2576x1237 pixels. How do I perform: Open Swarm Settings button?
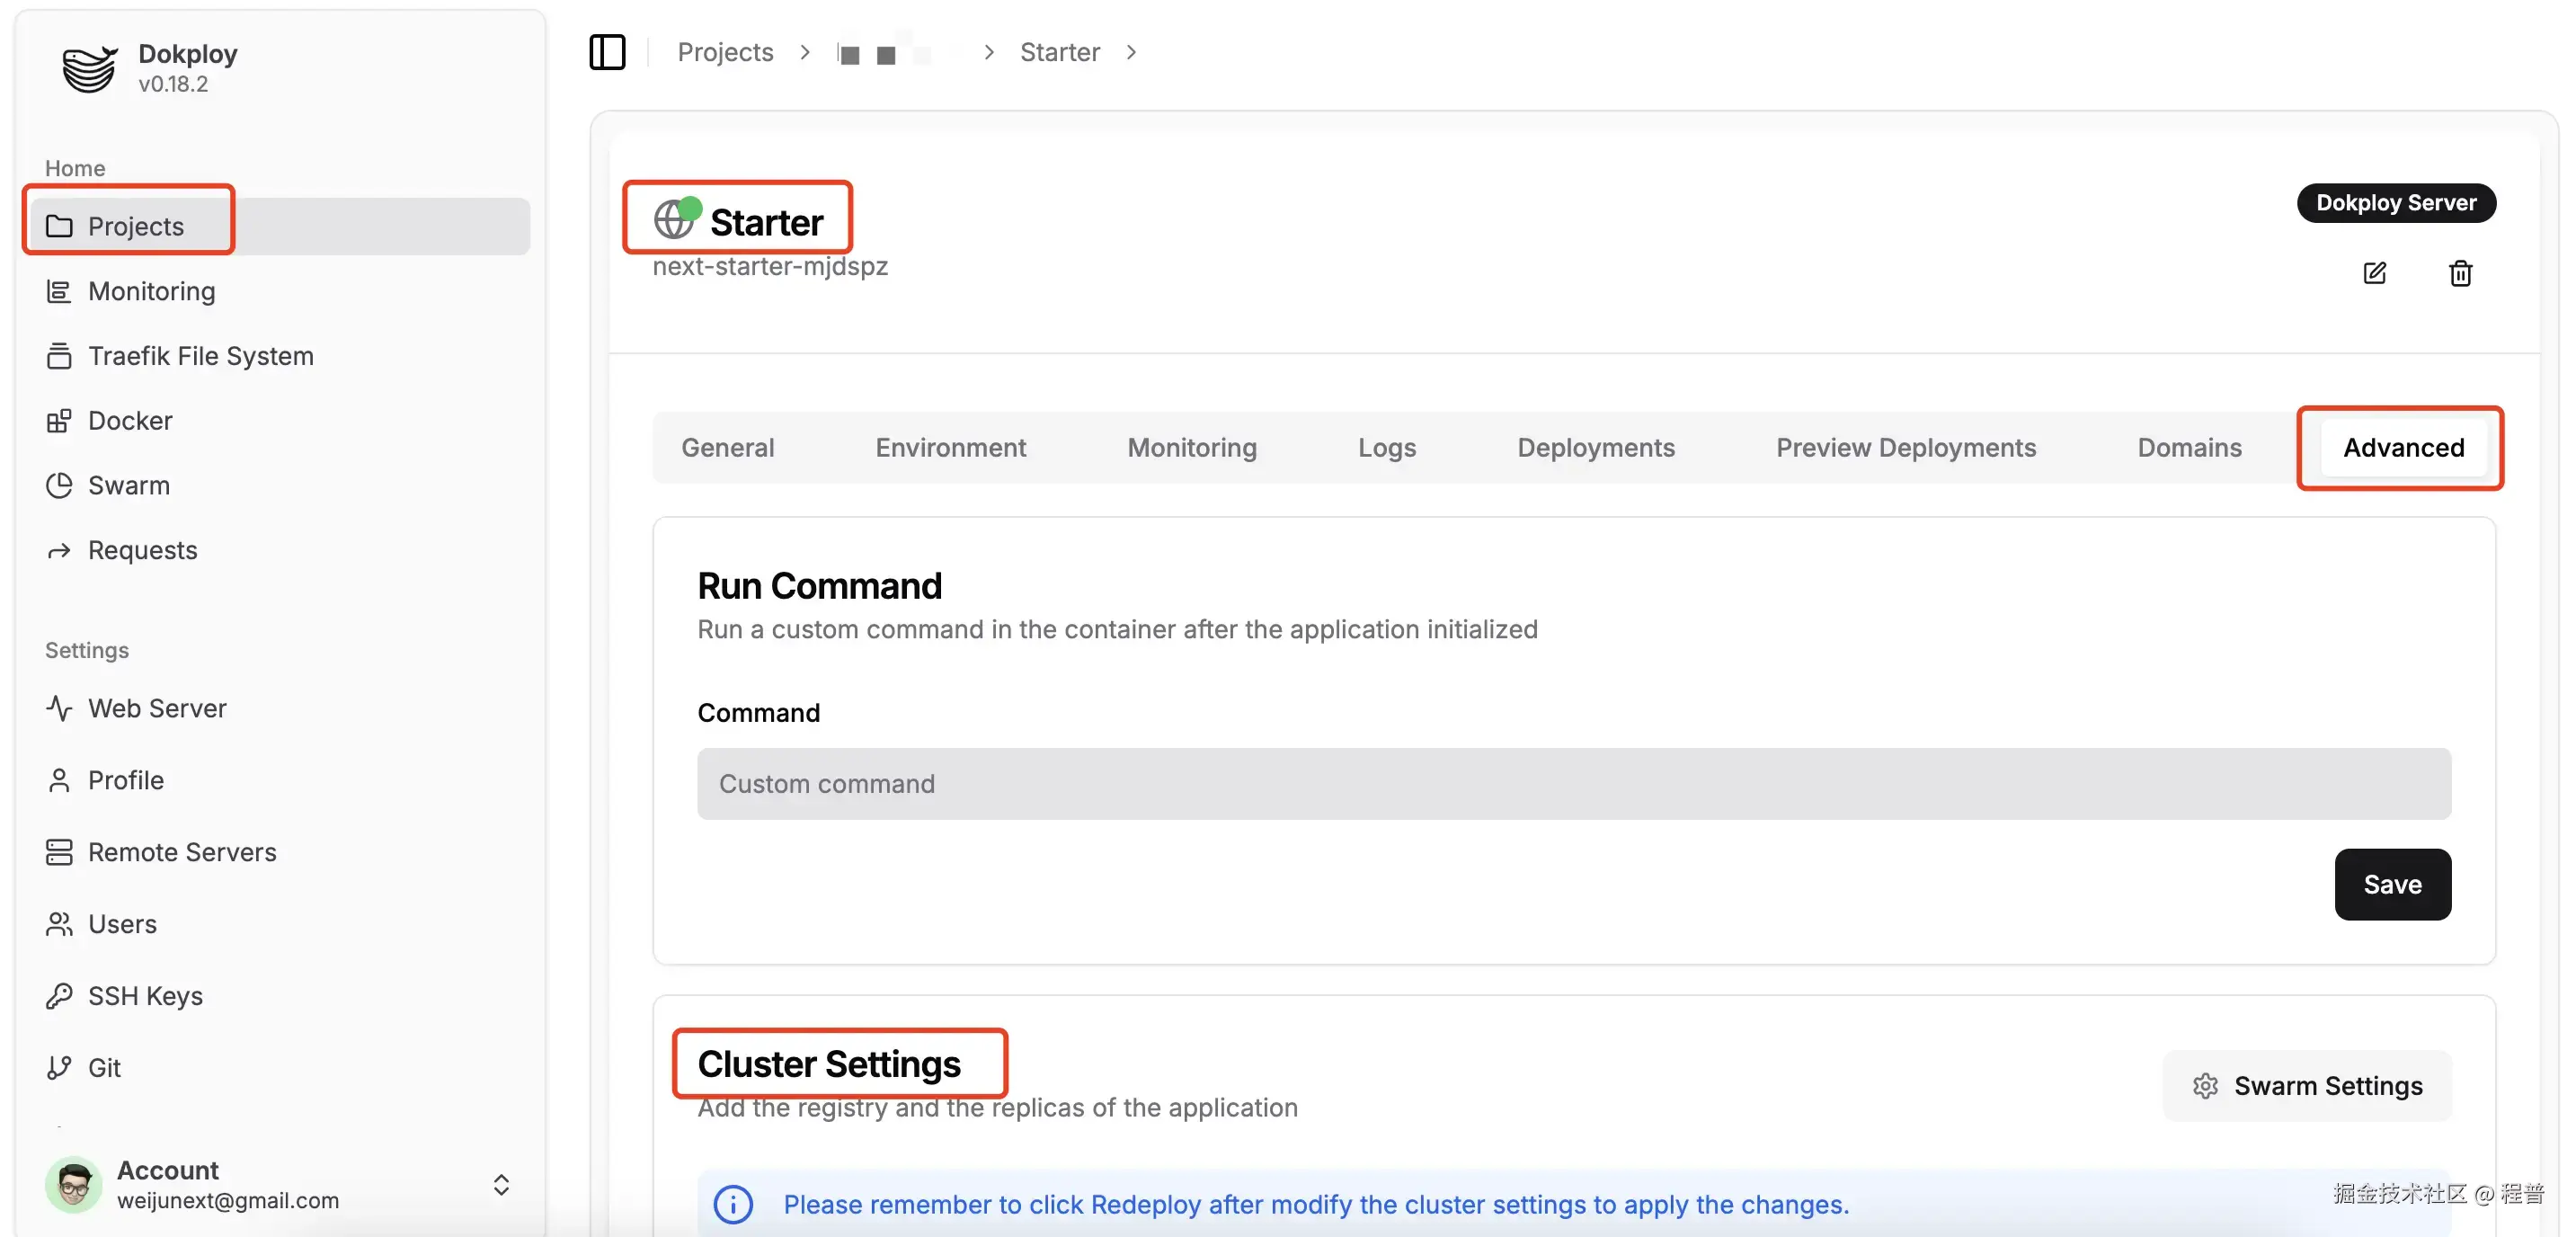click(2306, 1085)
